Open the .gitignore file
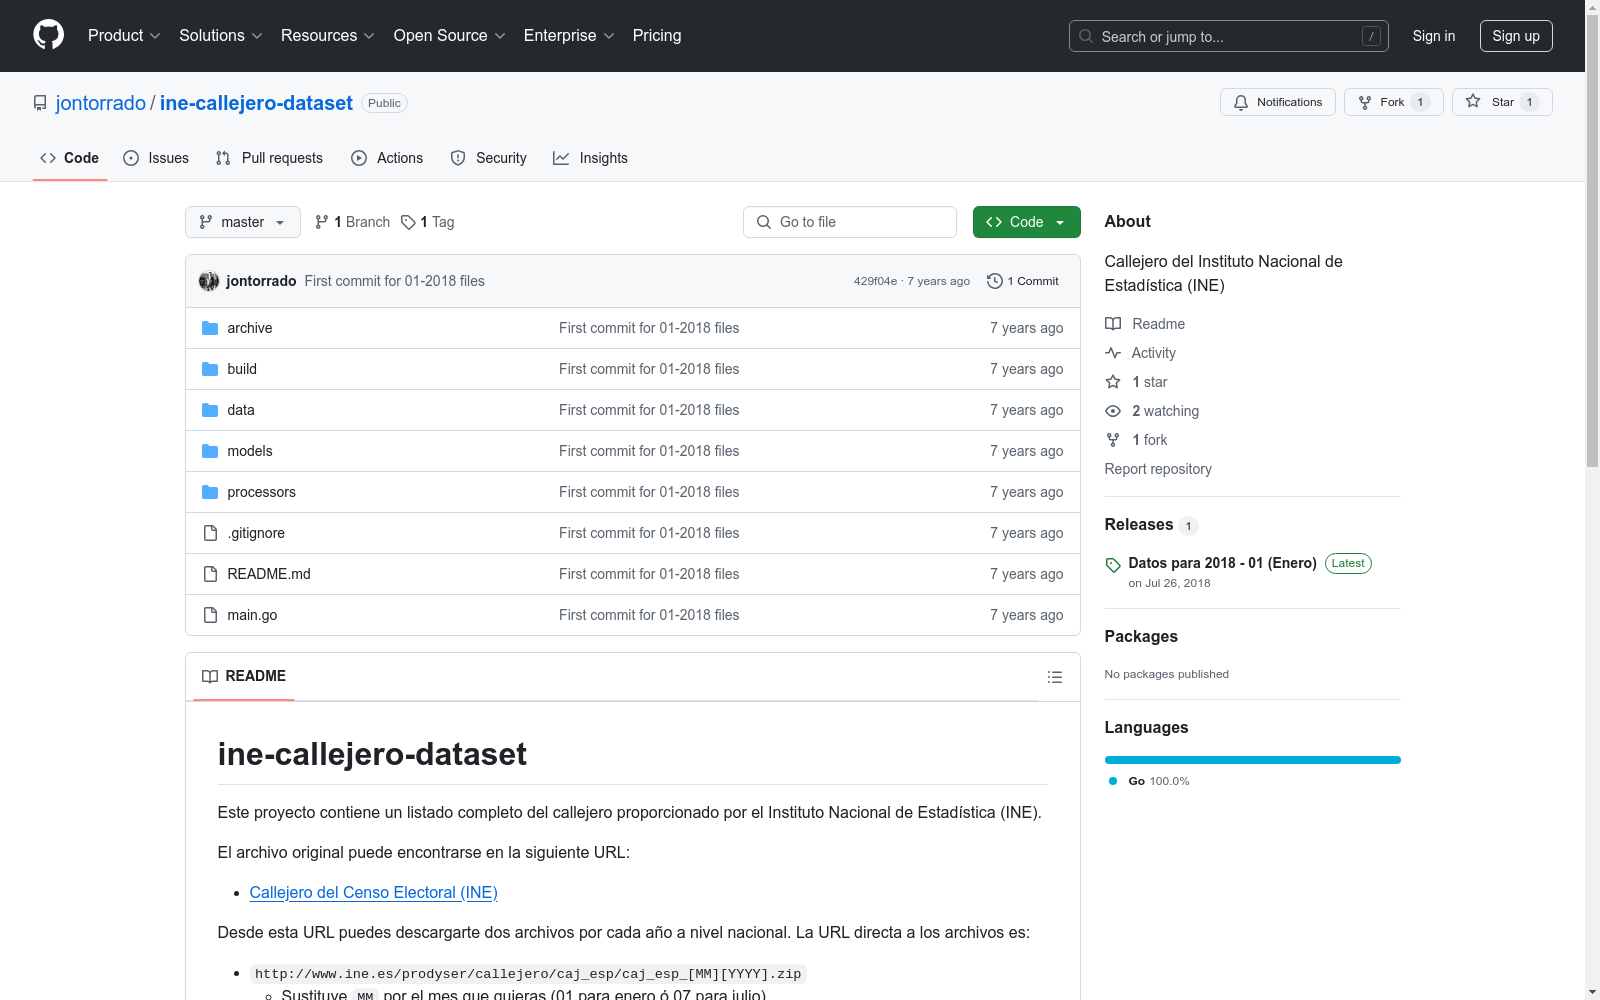1600x1000 pixels. click(256, 533)
